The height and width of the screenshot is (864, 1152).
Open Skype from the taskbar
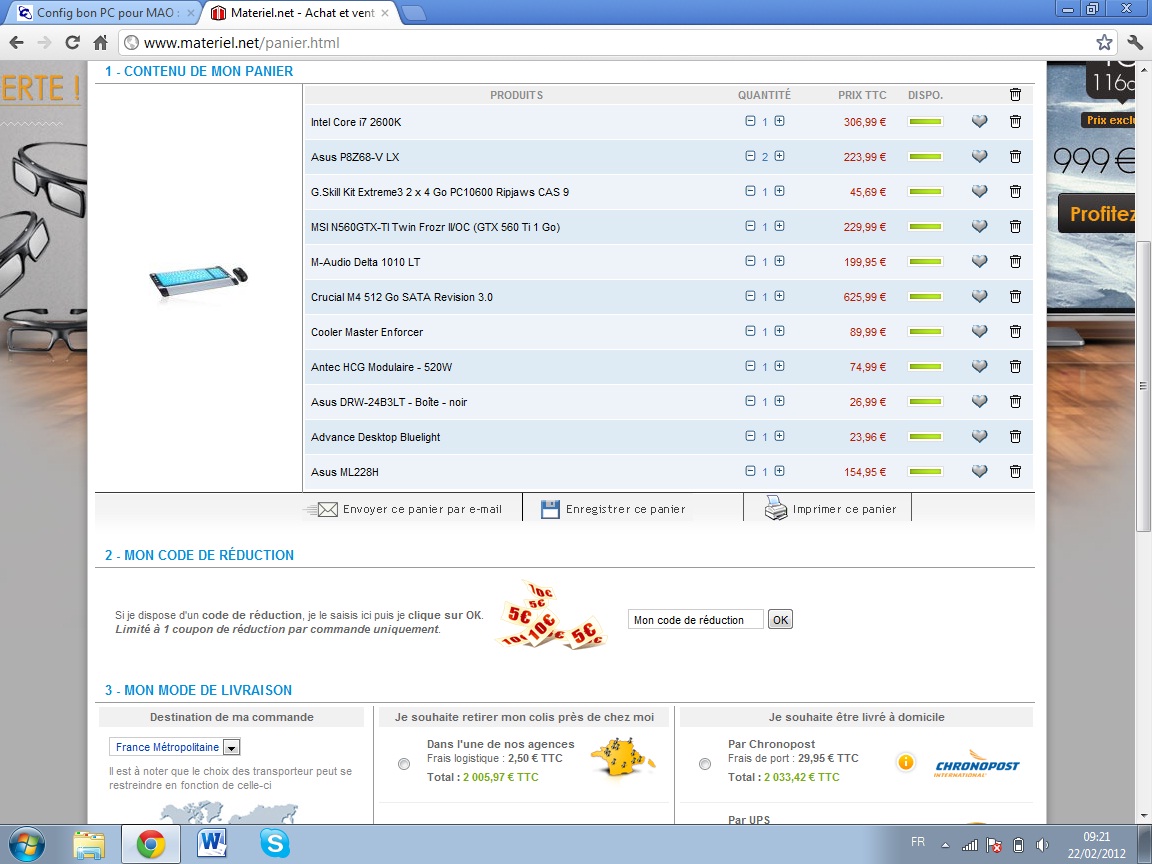coord(274,843)
